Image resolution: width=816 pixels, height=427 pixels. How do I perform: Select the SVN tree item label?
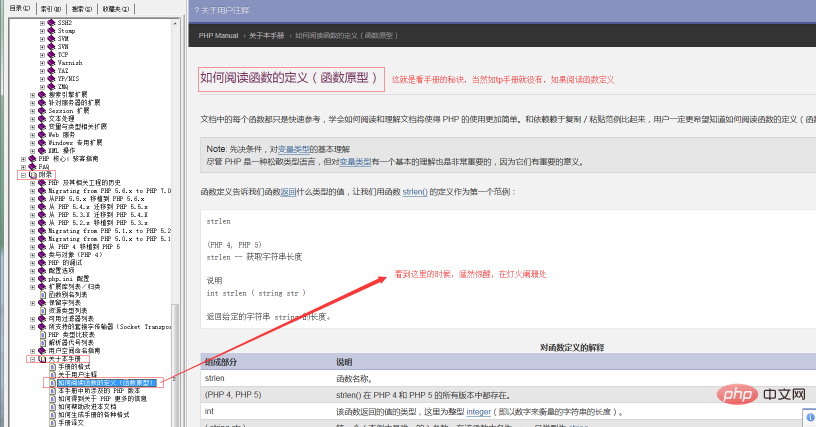63,47
